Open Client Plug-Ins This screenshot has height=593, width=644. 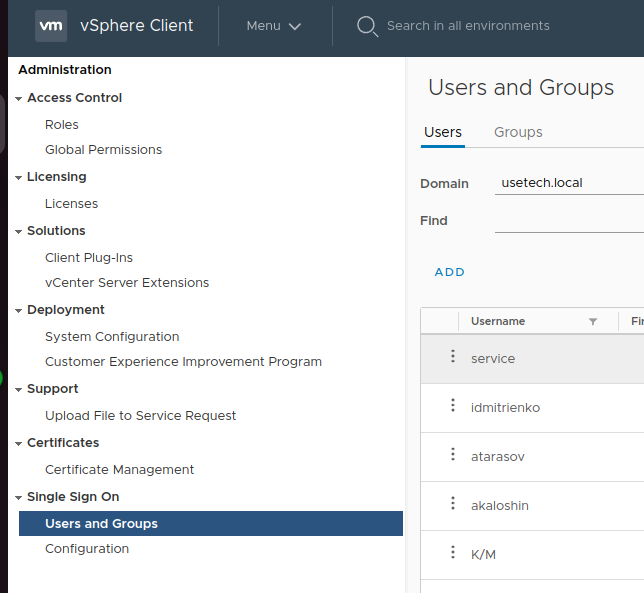click(89, 258)
